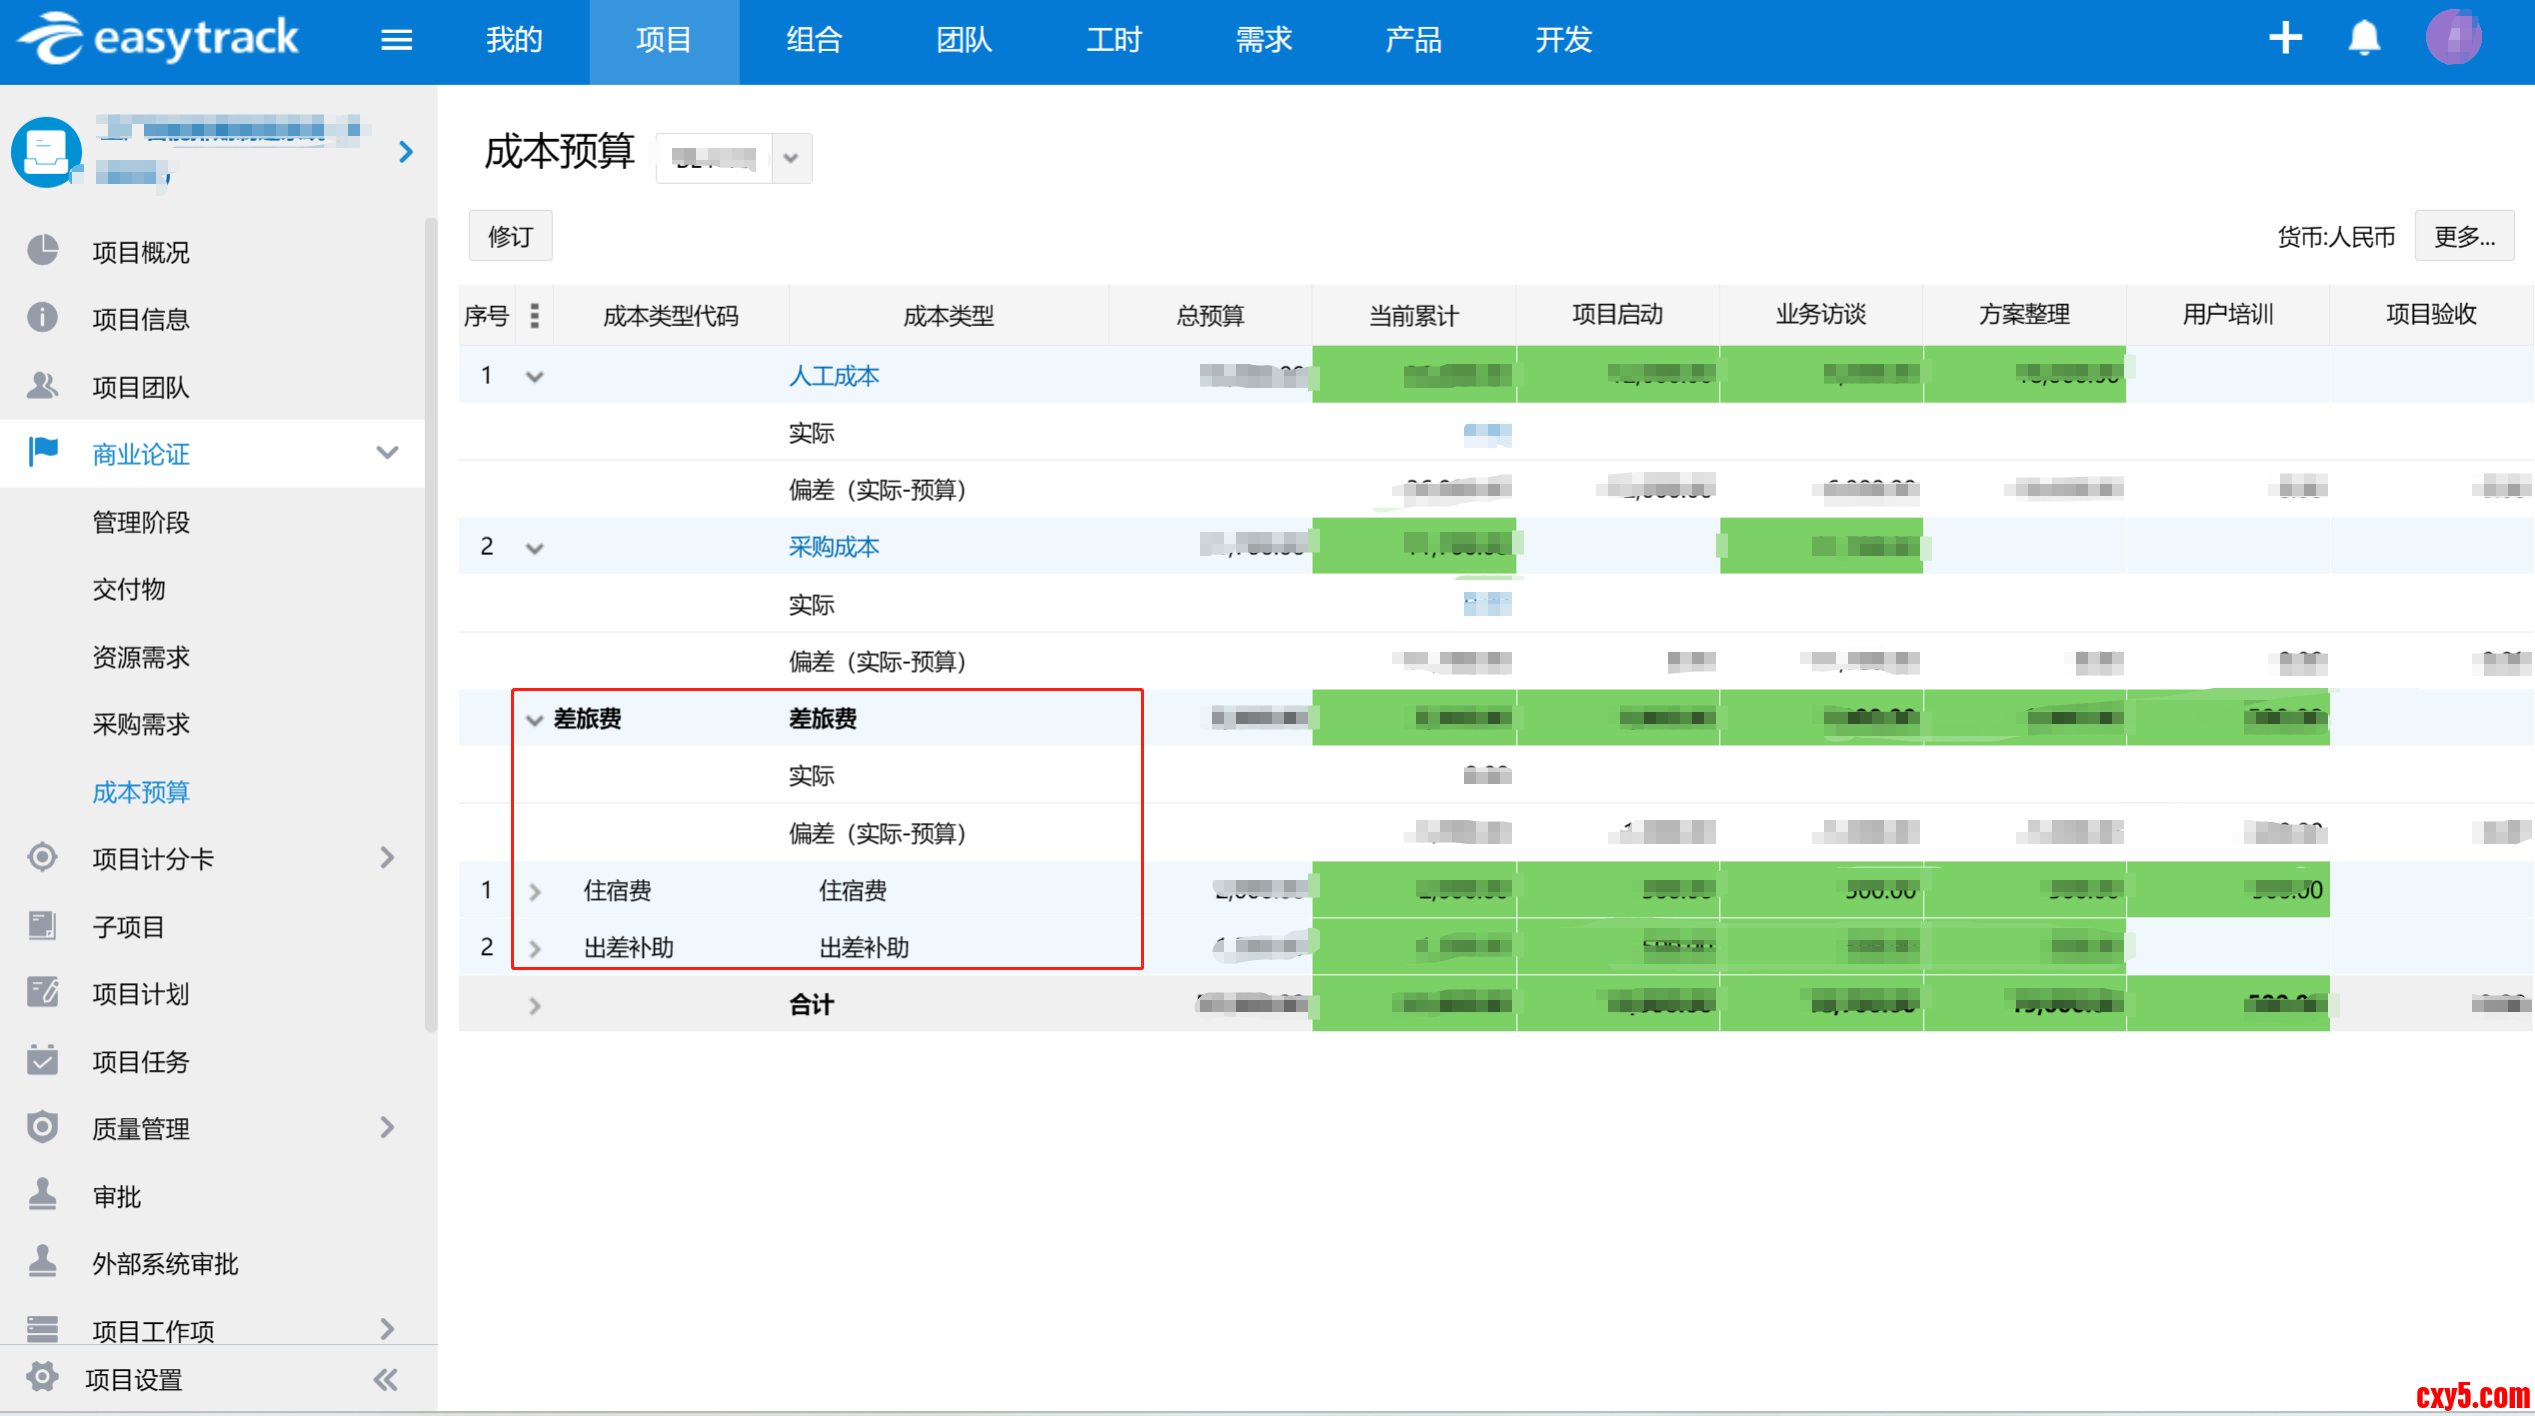Click the hamburger menu icon
The width and height of the screenshot is (2535, 1416).
pos(396,40)
